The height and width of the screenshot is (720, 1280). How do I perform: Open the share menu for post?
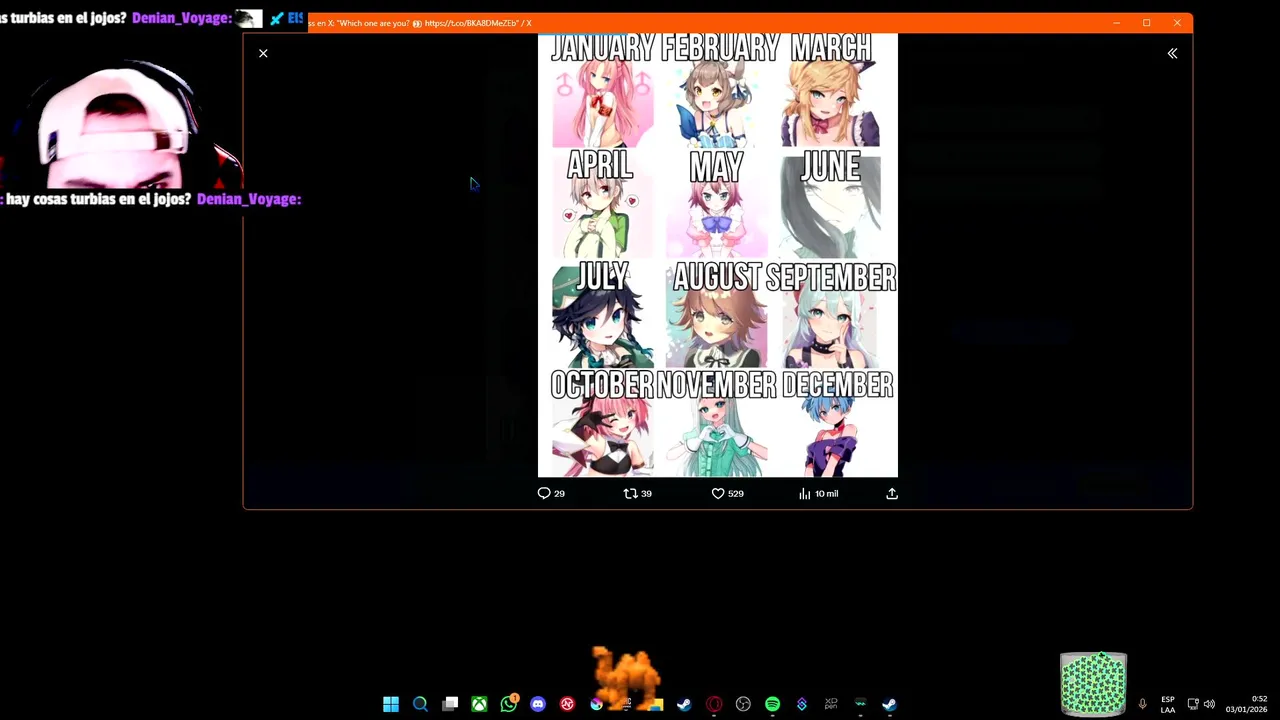click(892, 493)
